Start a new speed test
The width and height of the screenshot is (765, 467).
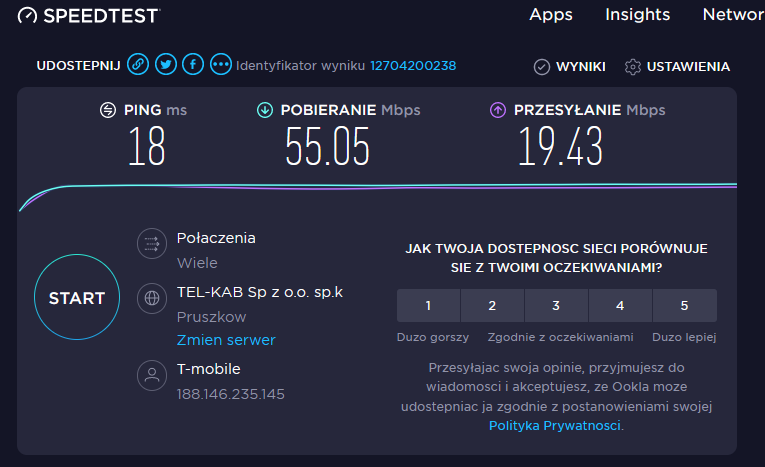pyautogui.click(x=77, y=297)
